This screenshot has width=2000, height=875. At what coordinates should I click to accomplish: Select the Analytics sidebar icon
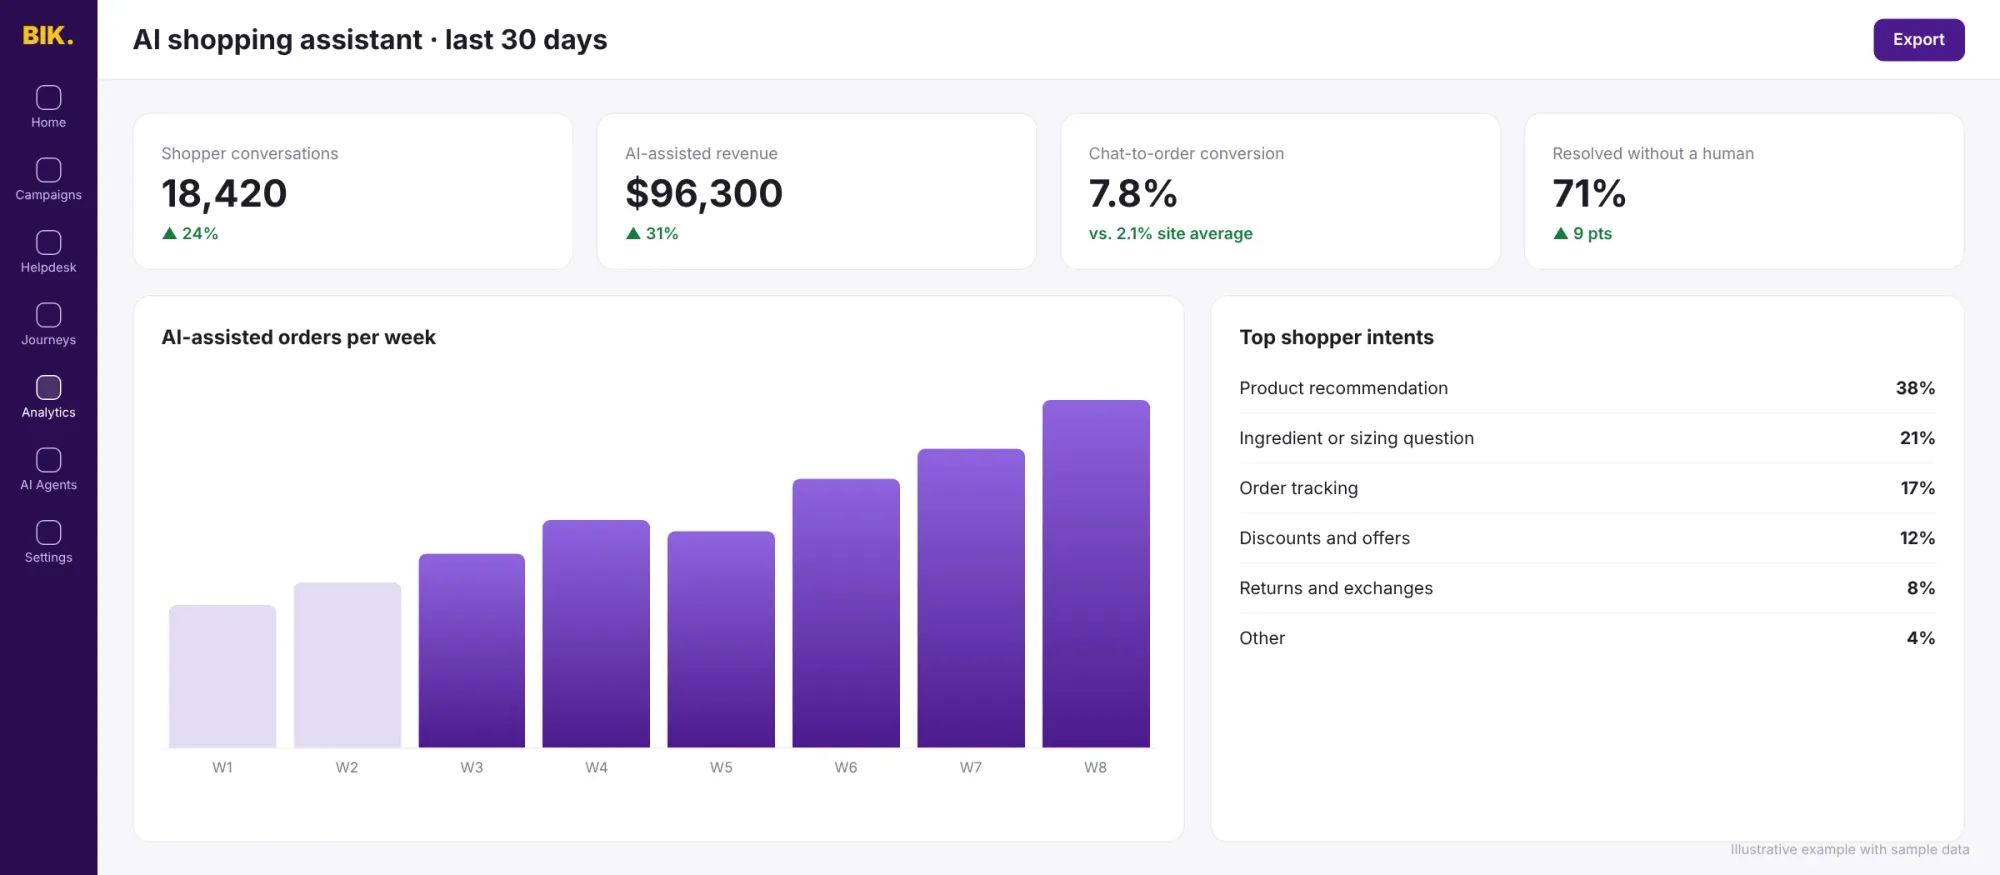click(48, 387)
